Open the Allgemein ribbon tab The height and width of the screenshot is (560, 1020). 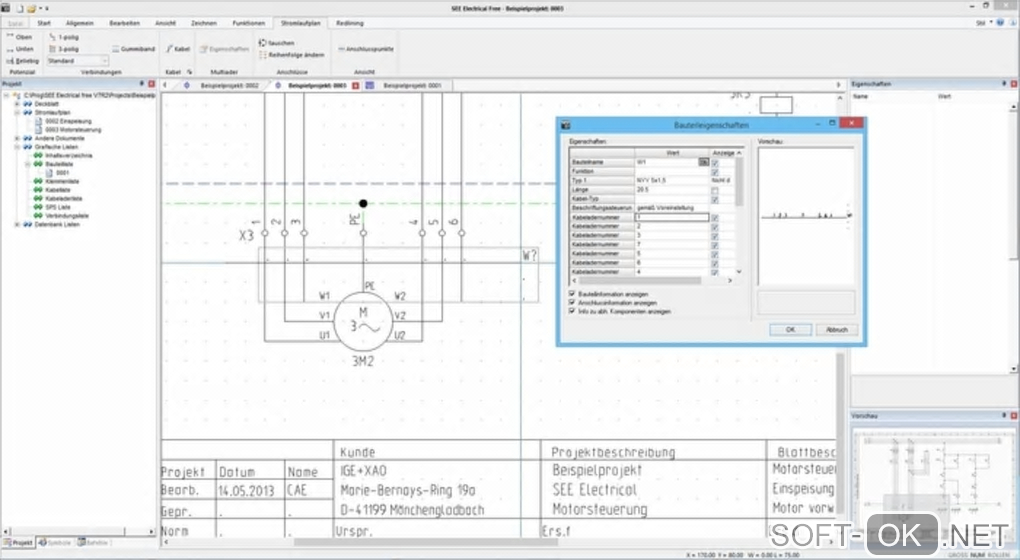point(79,23)
